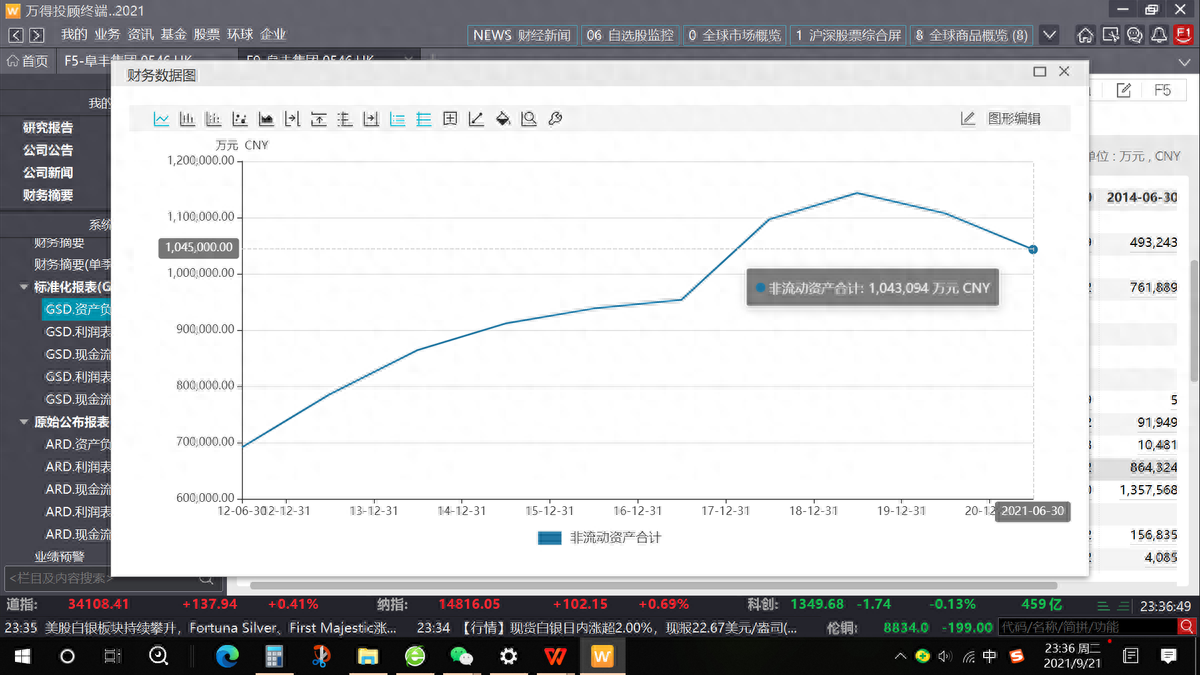Open WeChat from the Windows taskbar
The image size is (1200, 675).
[461, 657]
